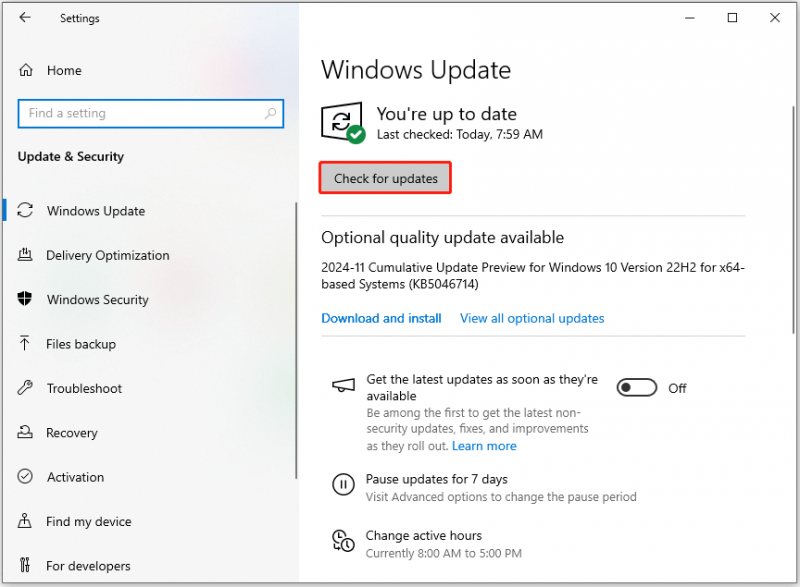Click the Home house icon
Screen dimensions: 800x587
click(x=26, y=70)
